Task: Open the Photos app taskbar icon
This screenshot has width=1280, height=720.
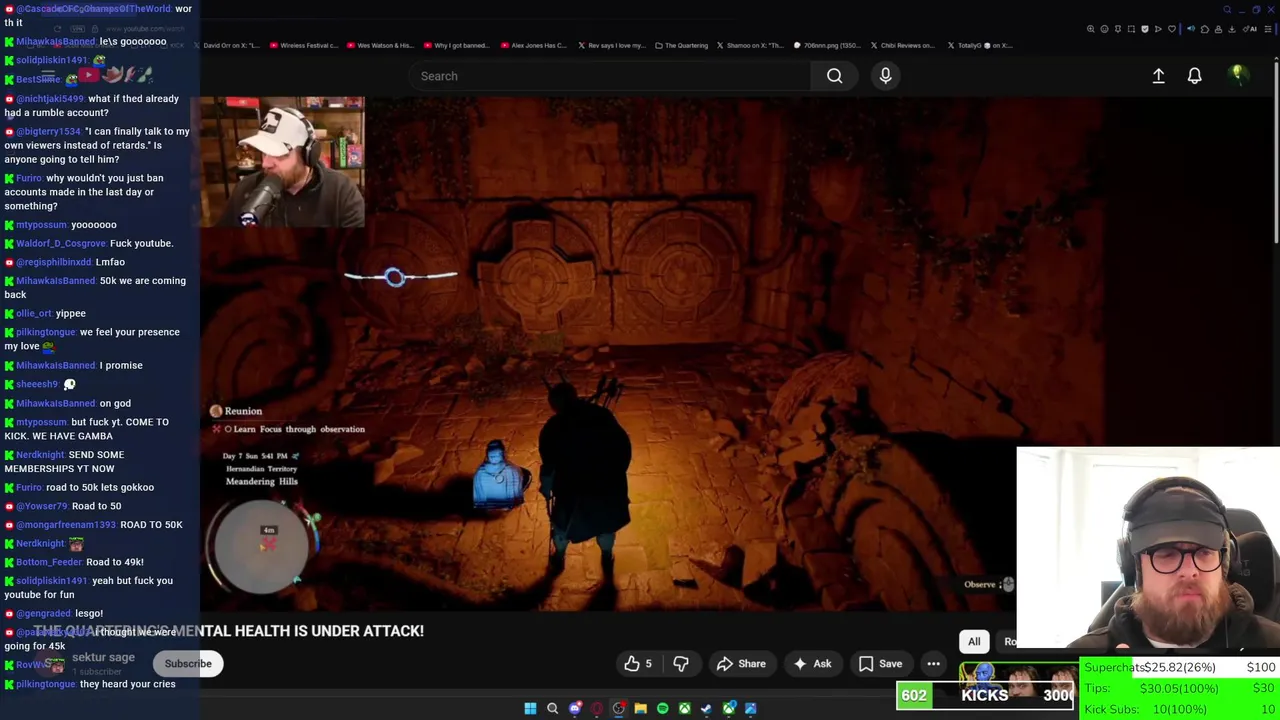Action: pos(751,708)
